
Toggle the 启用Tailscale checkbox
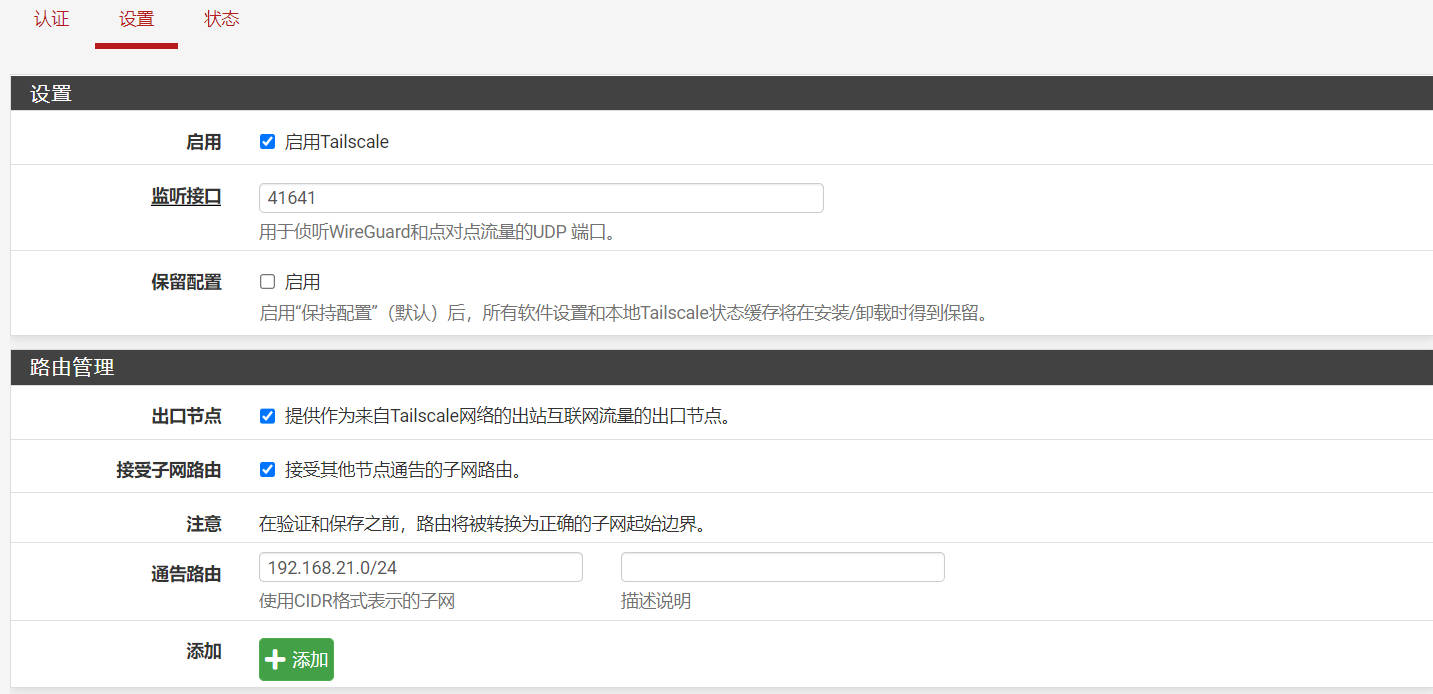(x=267, y=142)
